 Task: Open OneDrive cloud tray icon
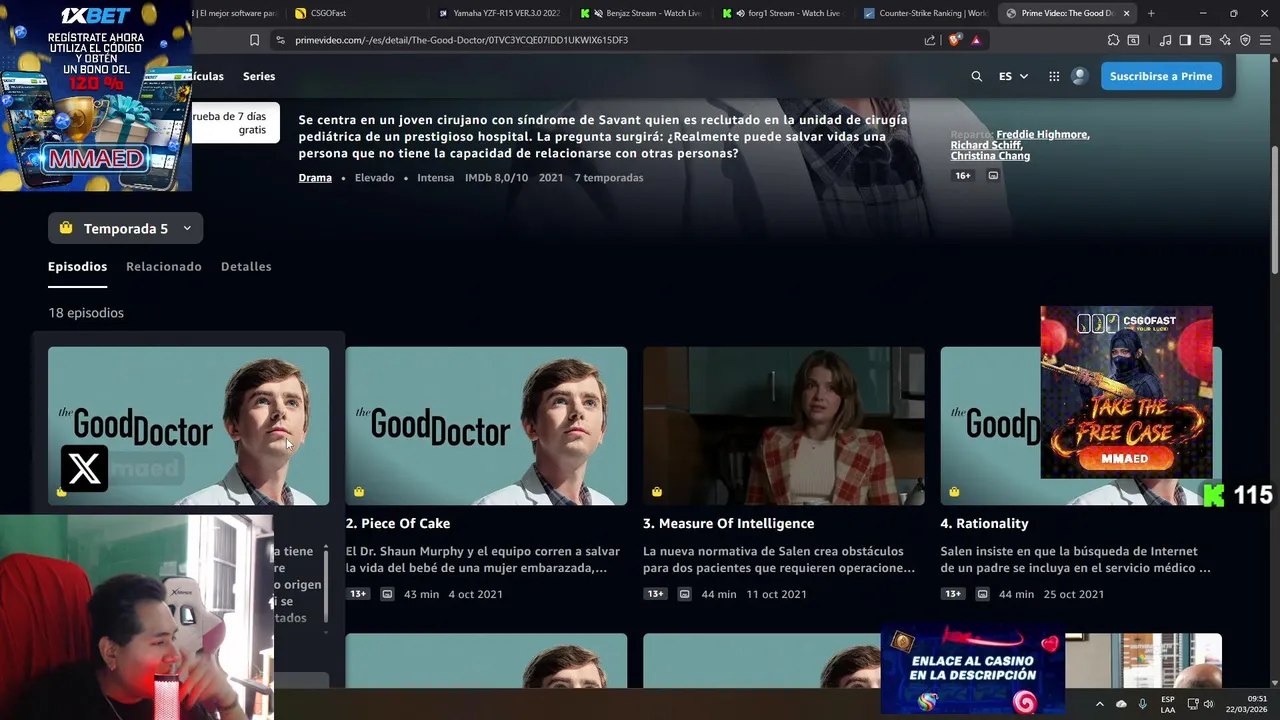[1121, 704]
